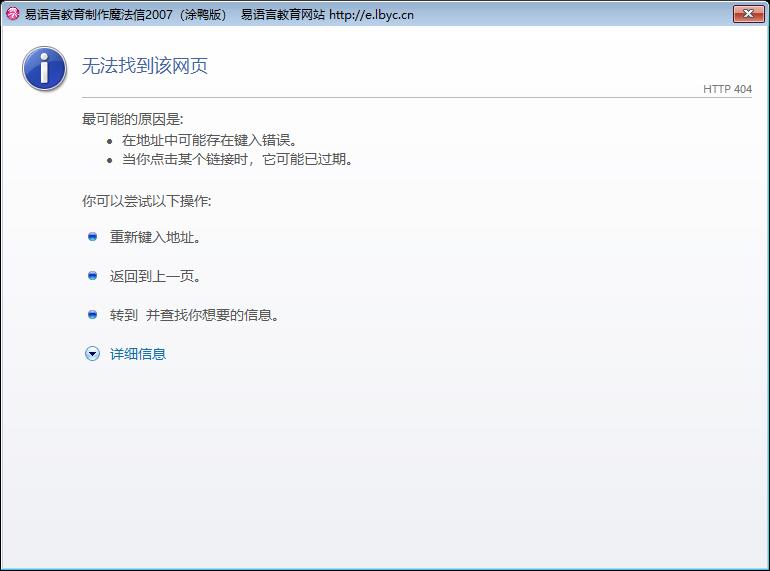Click 在地址中可能存在键入错误 line
This screenshot has width=770, height=571.
pyautogui.click(x=210, y=140)
